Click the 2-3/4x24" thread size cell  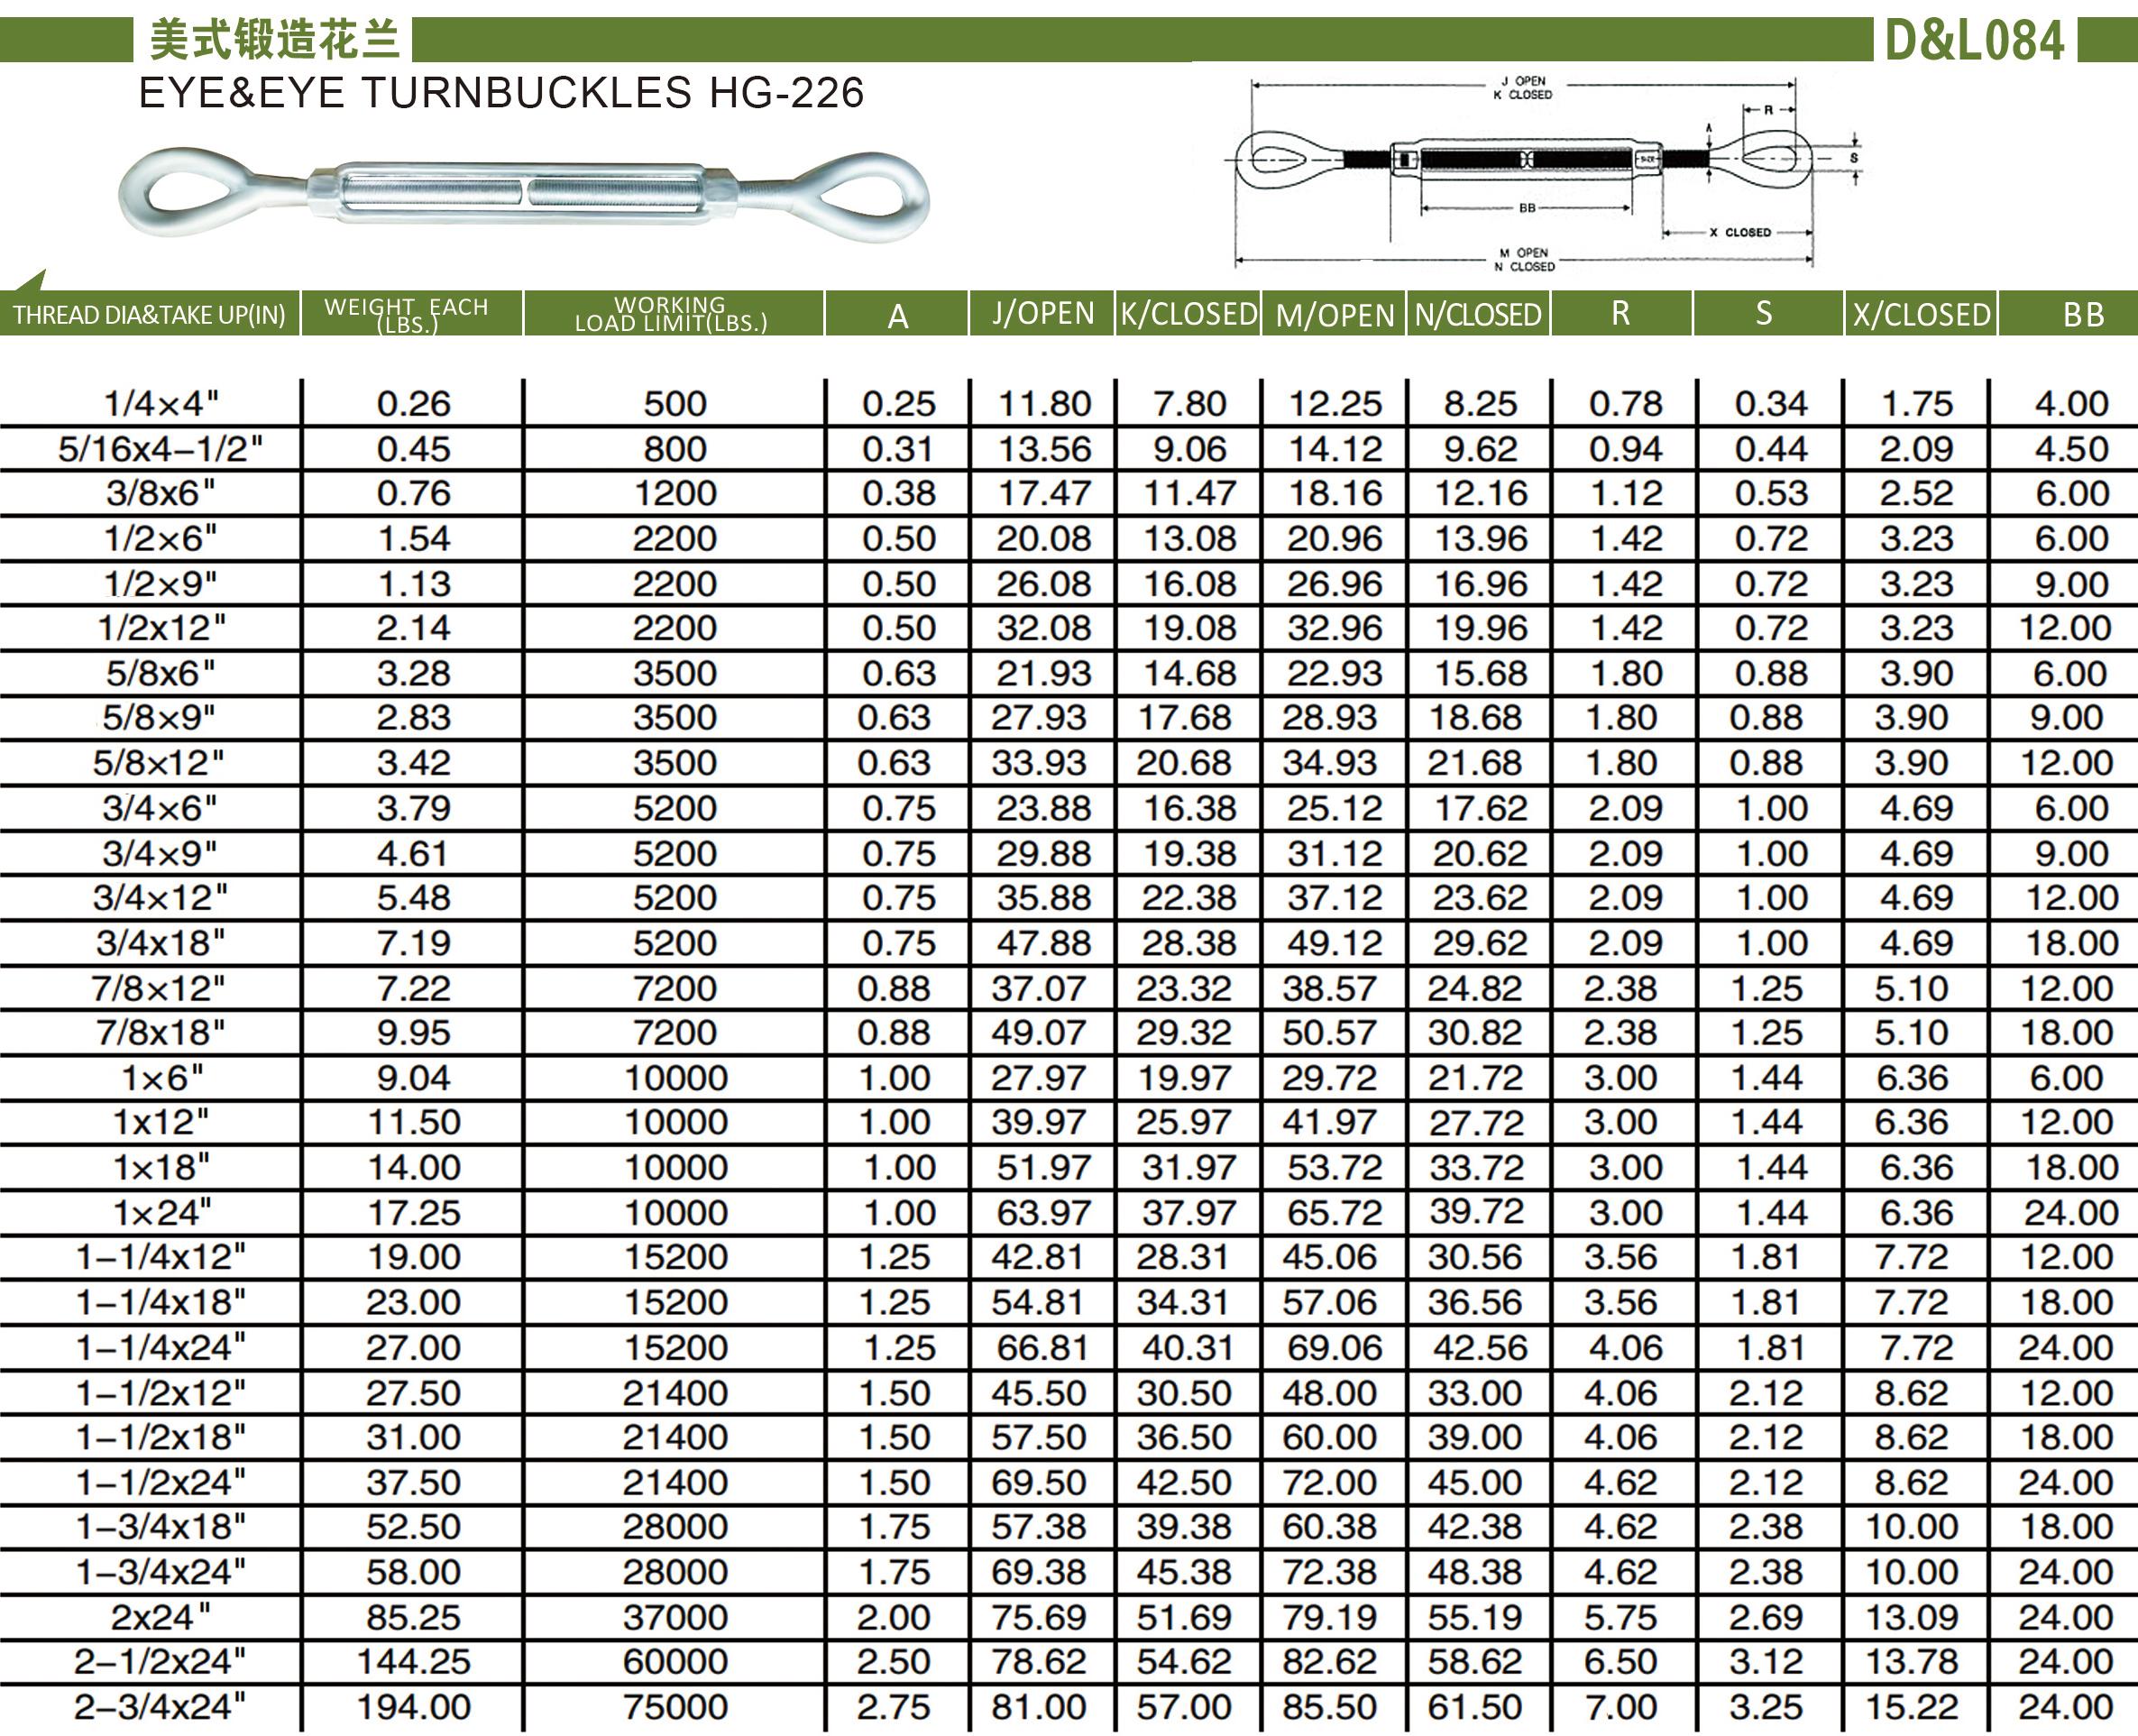pyautogui.click(x=160, y=1707)
